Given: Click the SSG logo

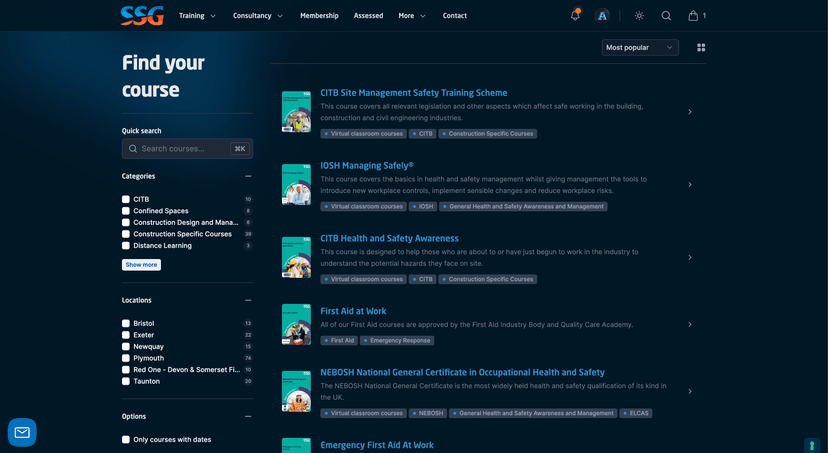Looking at the screenshot, I should pyautogui.click(x=142, y=15).
